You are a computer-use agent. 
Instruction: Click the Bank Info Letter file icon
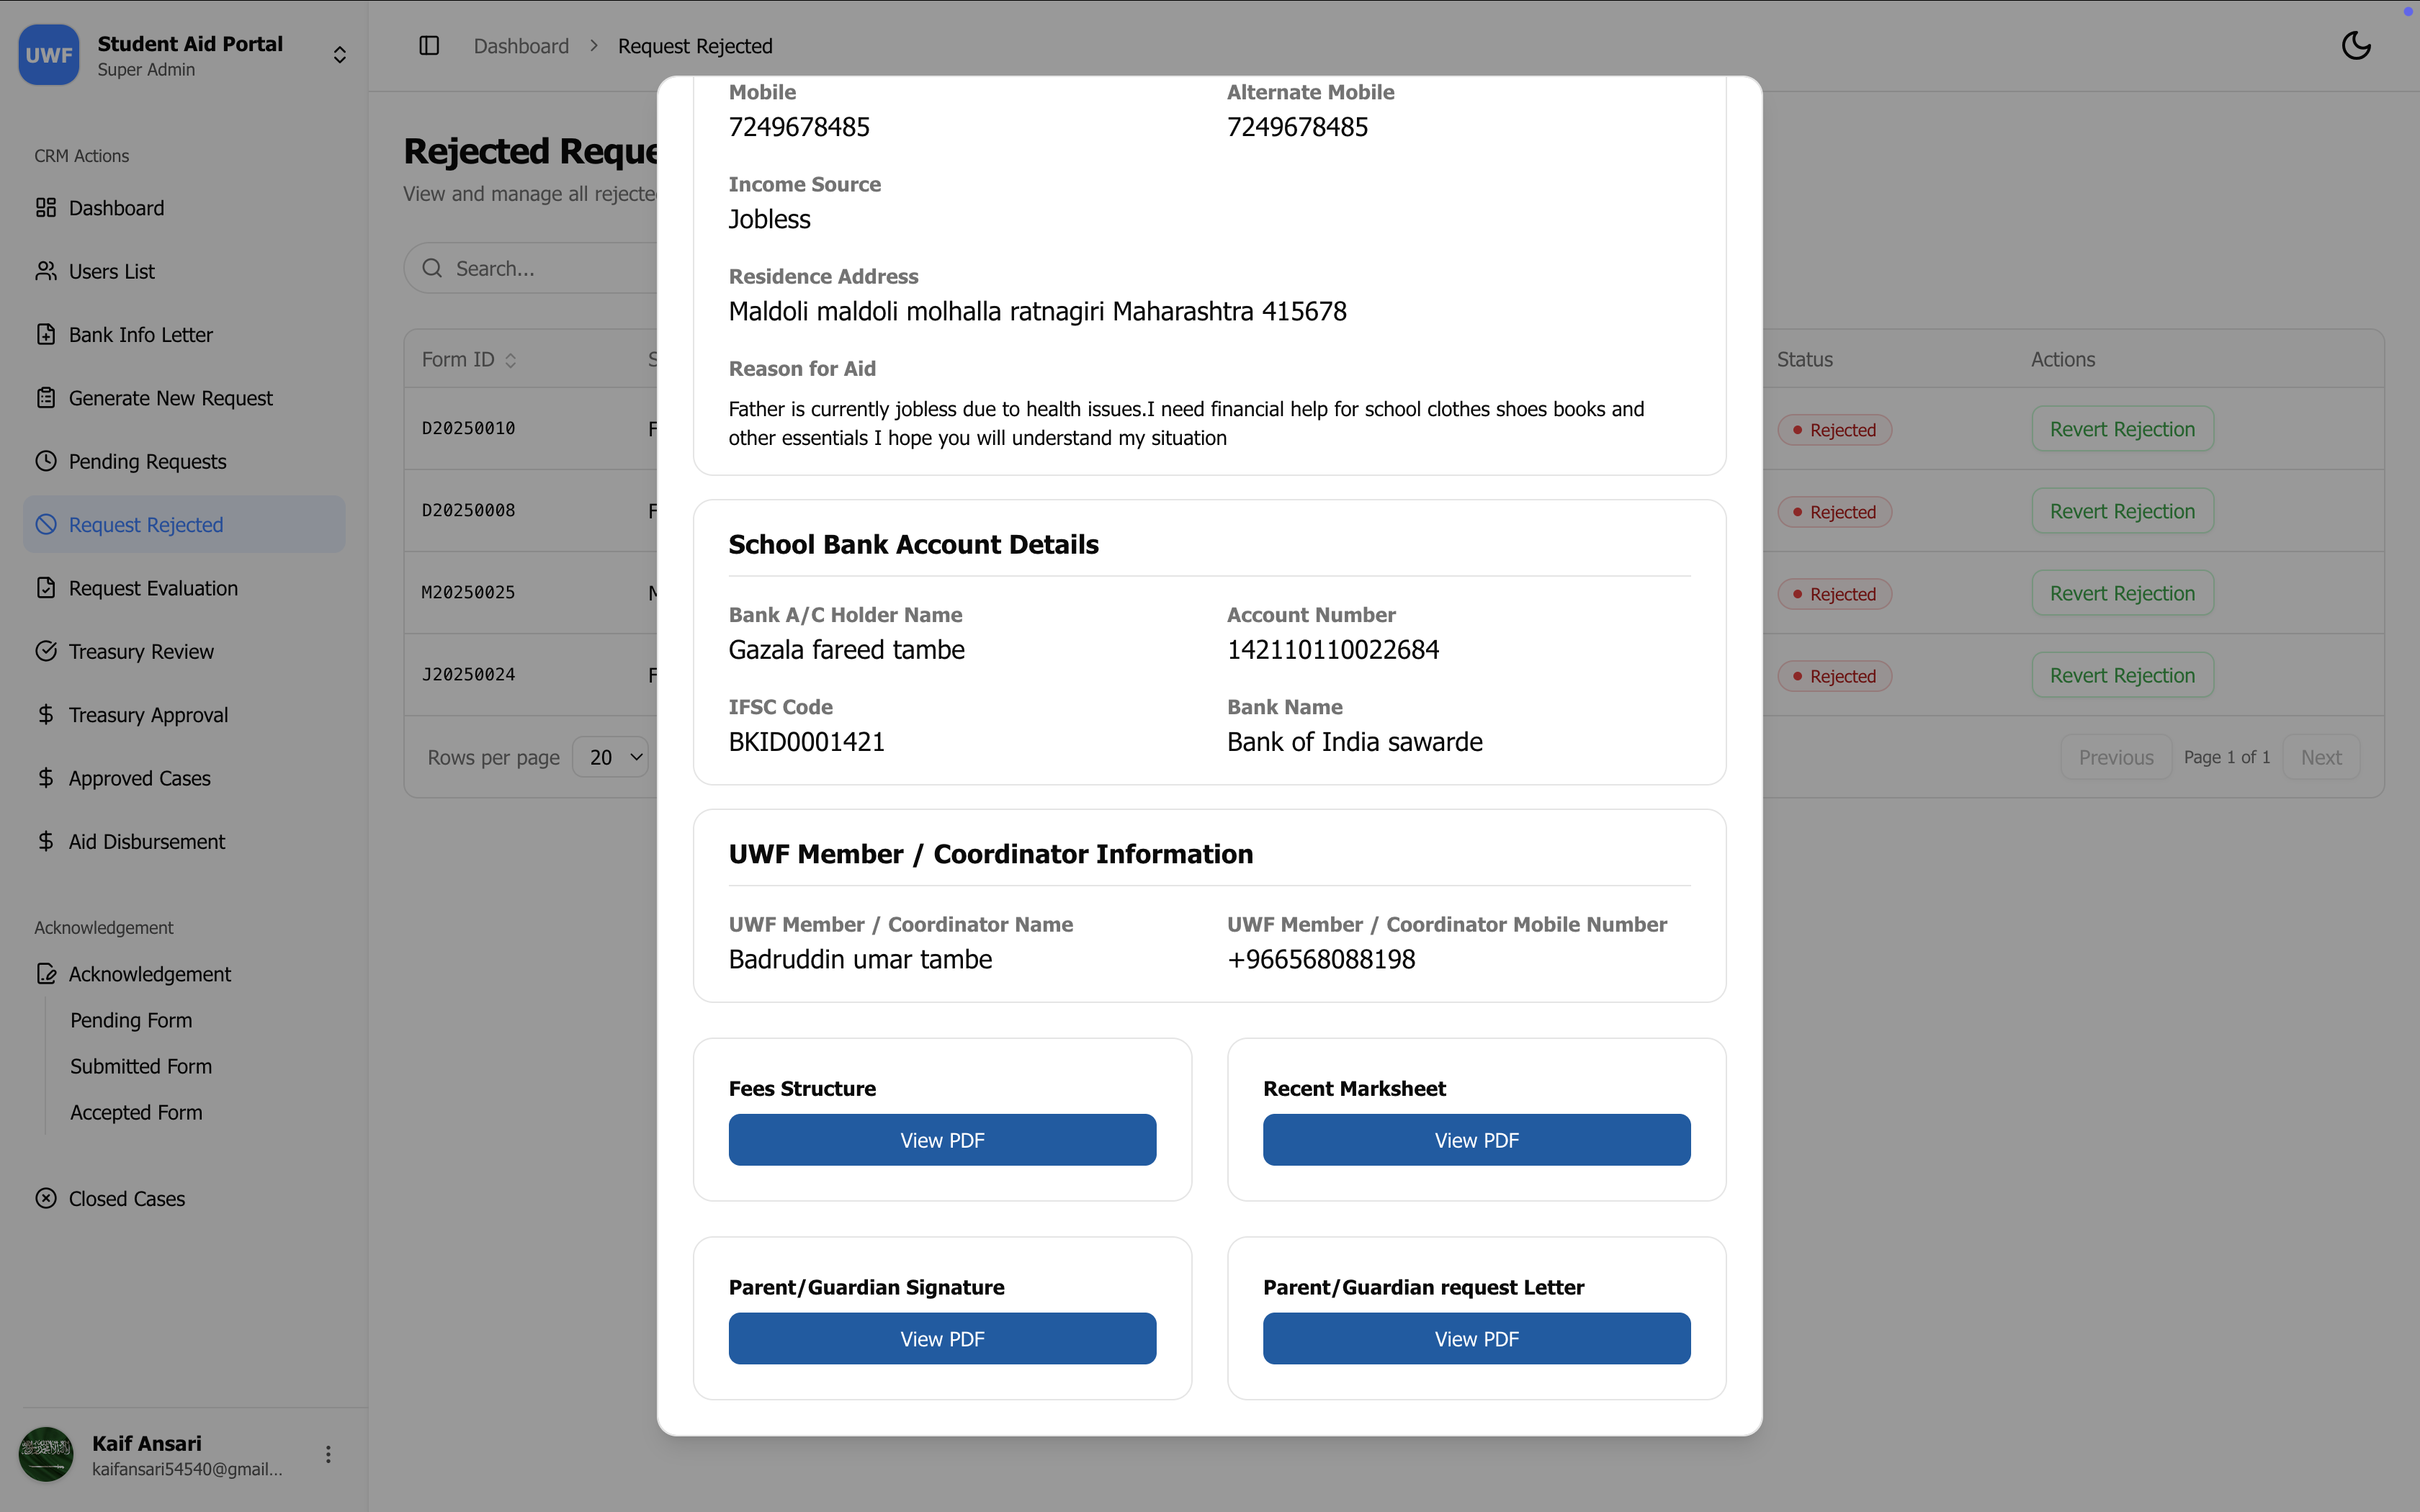click(x=46, y=334)
